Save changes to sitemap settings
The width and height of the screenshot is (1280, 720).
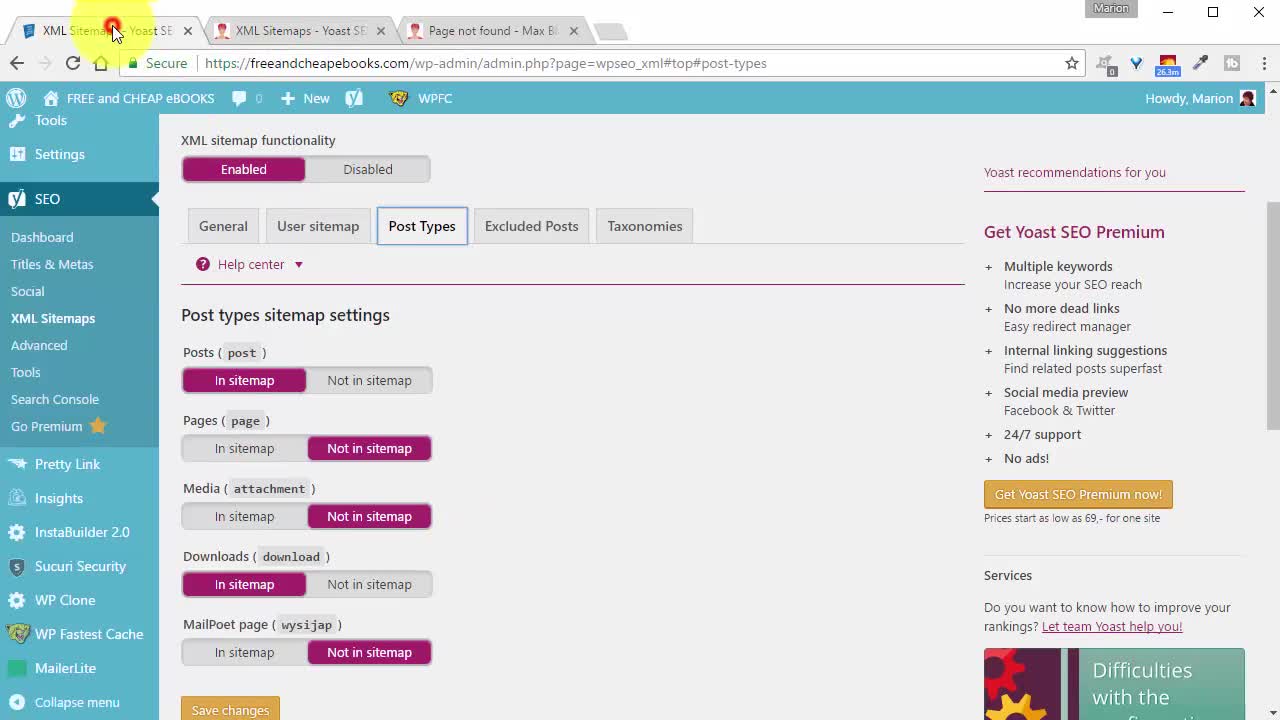point(230,710)
